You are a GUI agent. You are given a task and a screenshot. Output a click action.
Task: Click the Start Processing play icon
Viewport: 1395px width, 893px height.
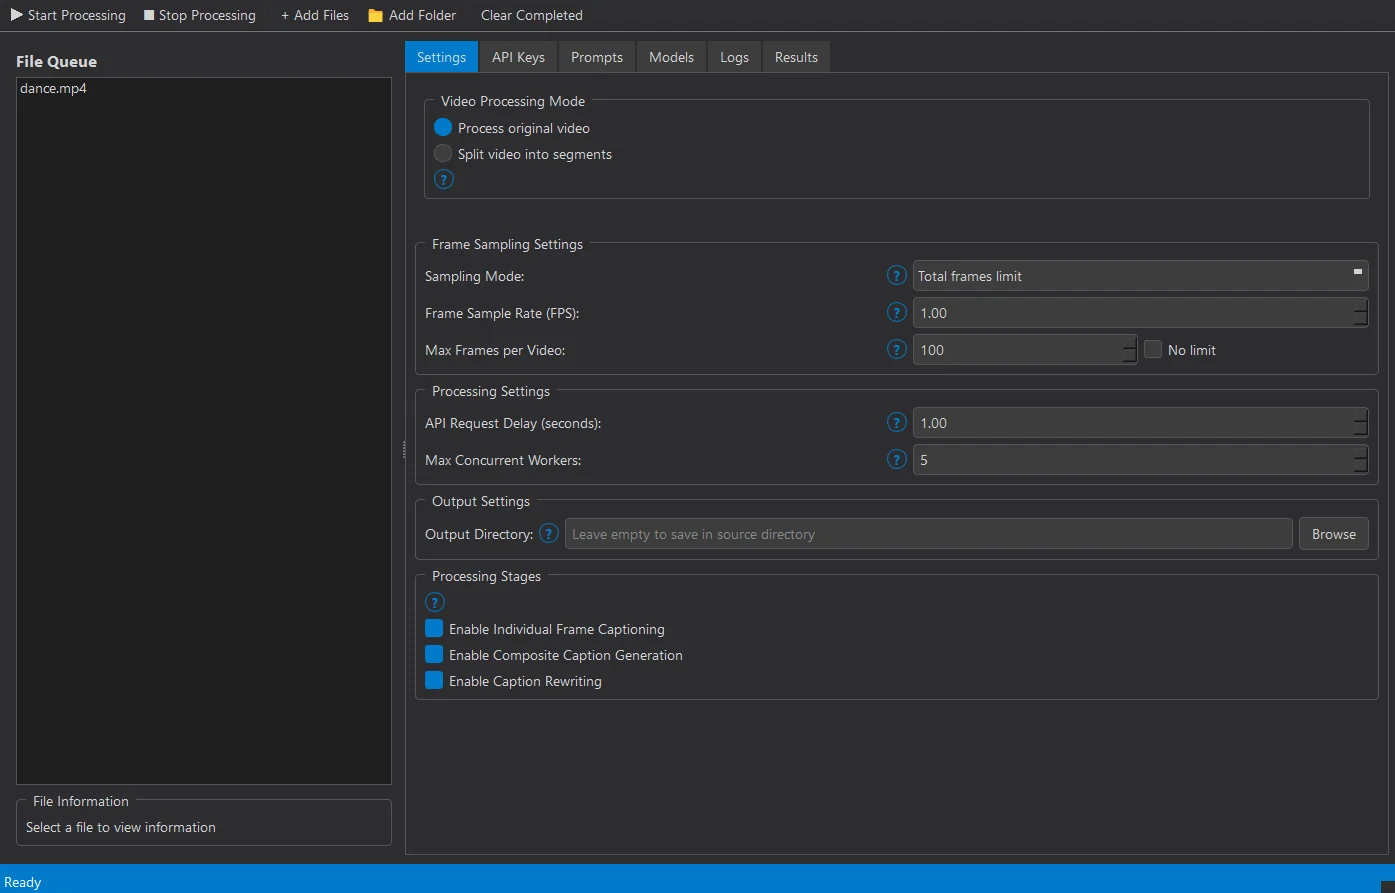[16, 15]
